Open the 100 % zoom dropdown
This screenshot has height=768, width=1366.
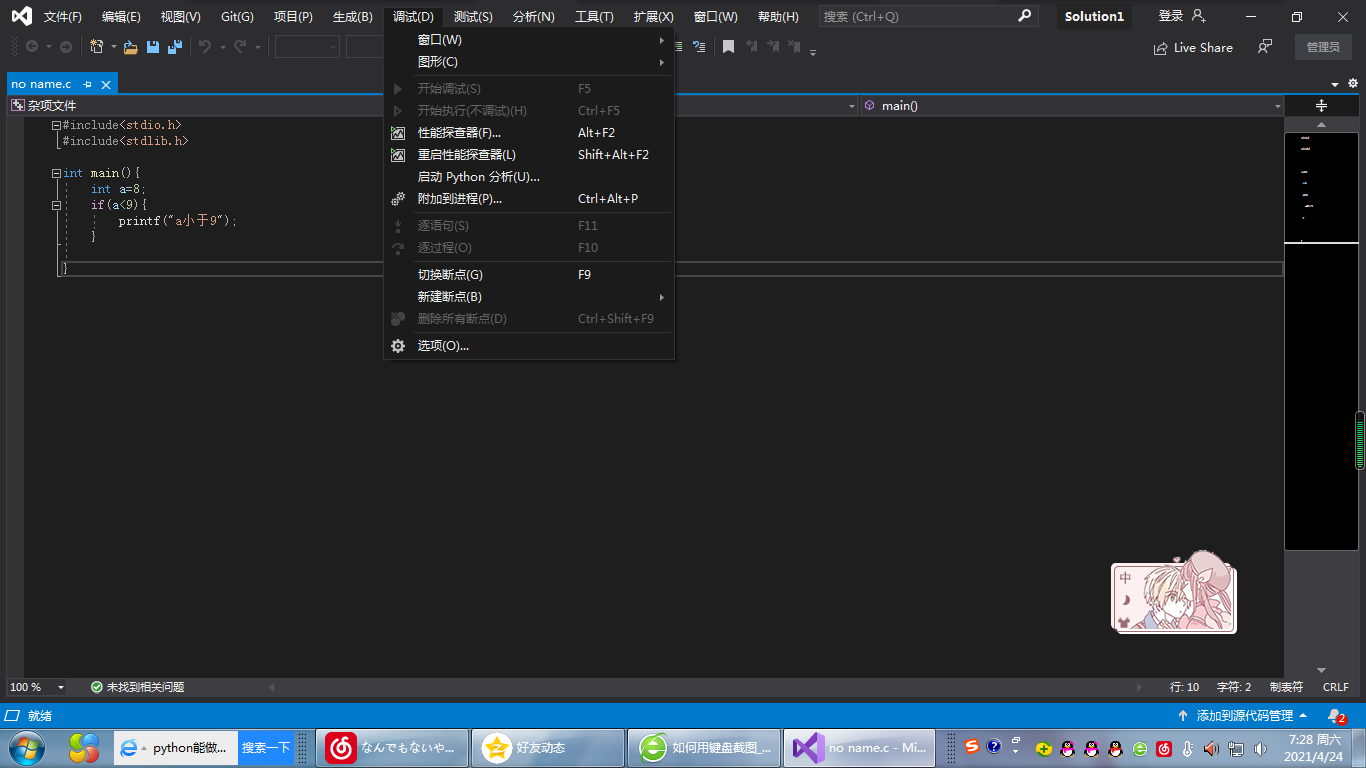point(61,687)
